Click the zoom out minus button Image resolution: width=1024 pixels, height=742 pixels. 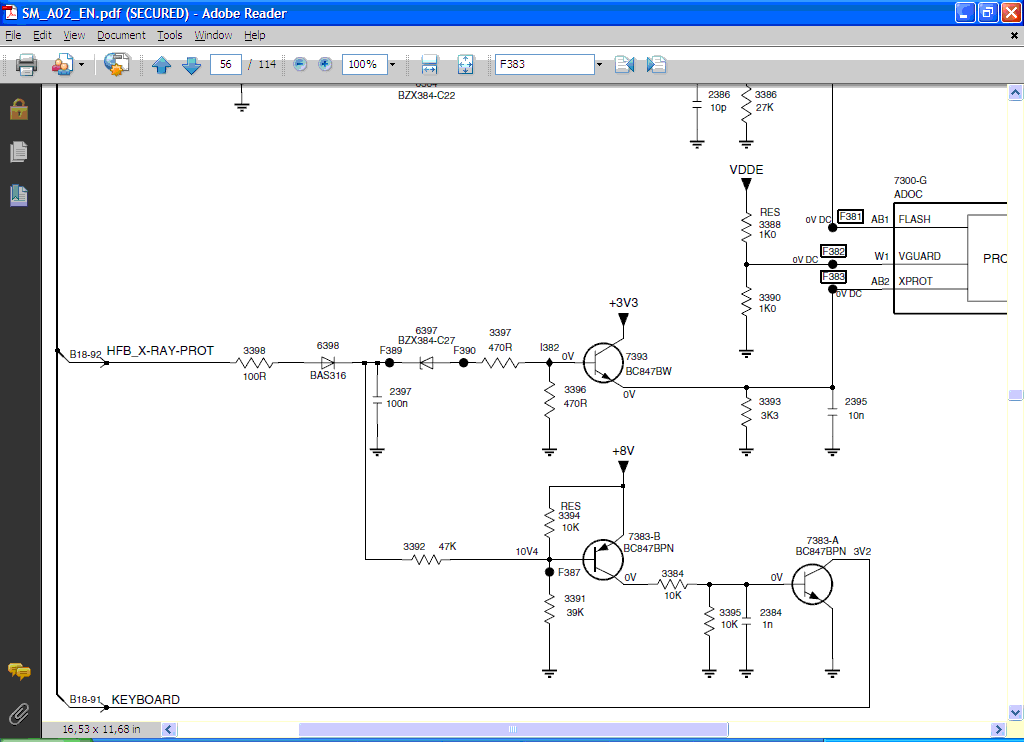tap(300, 64)
